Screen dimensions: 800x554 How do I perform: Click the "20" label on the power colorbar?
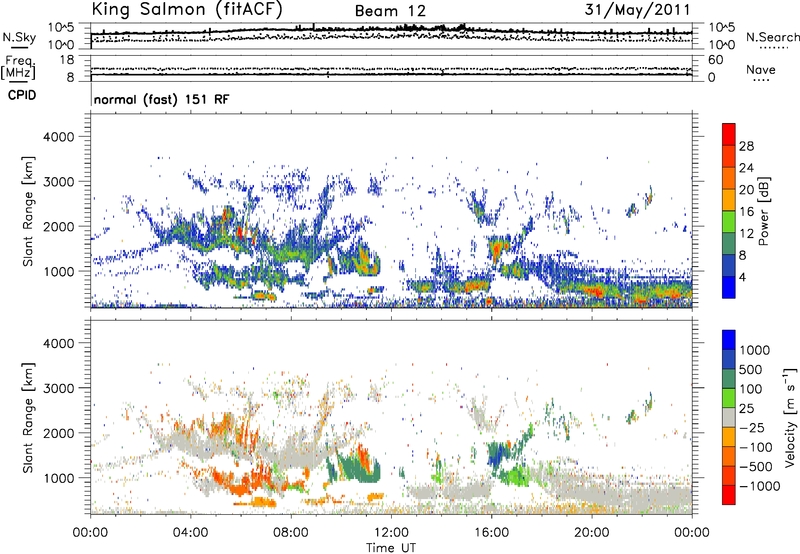(746, 190)
